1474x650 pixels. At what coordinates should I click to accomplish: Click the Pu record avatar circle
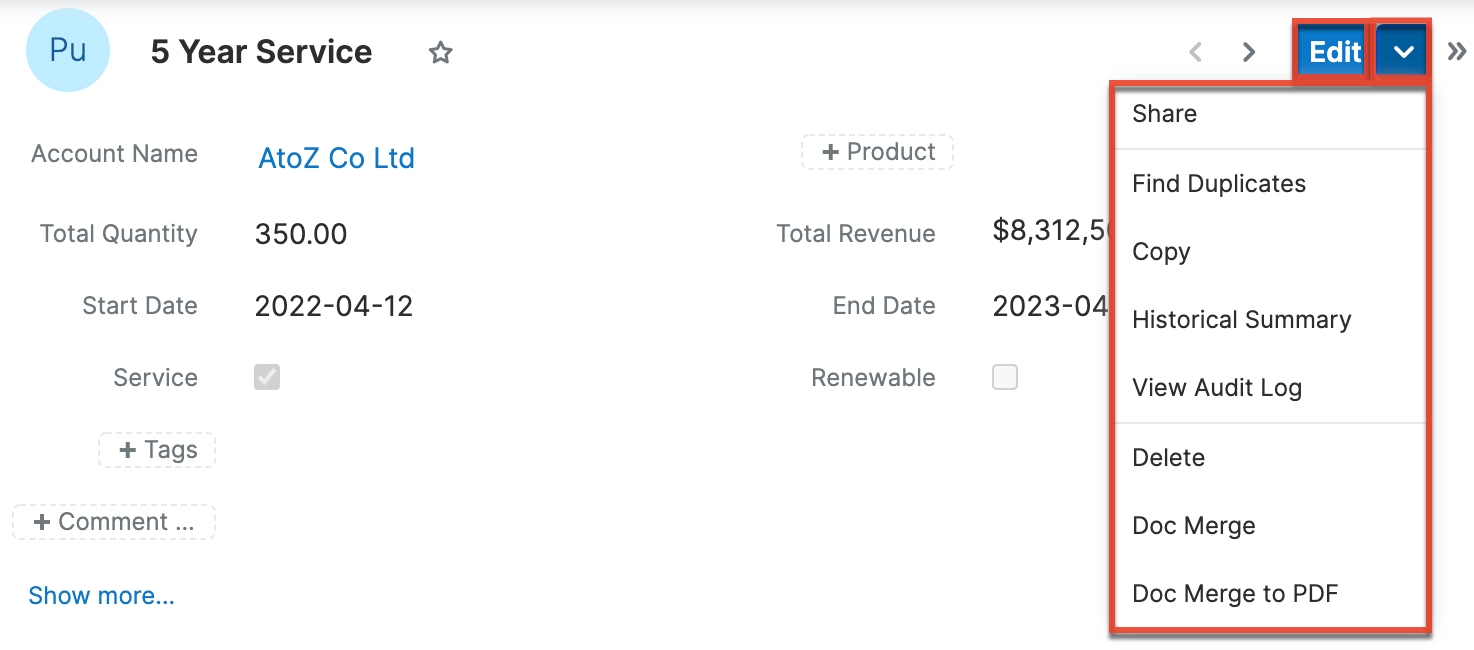[x=67, y=50]
